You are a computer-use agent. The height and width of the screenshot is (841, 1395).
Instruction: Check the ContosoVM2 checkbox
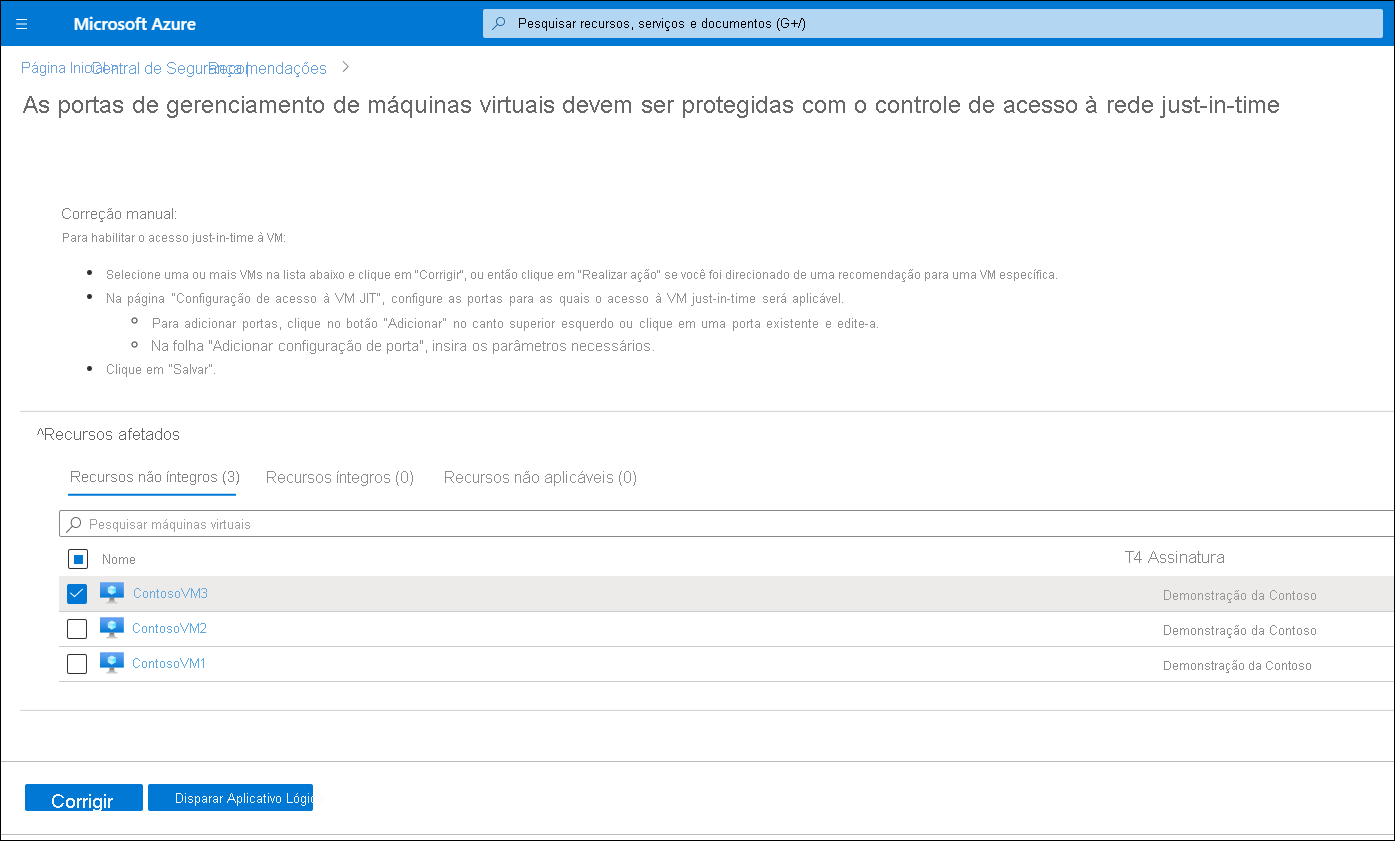[x=77, y=629]
